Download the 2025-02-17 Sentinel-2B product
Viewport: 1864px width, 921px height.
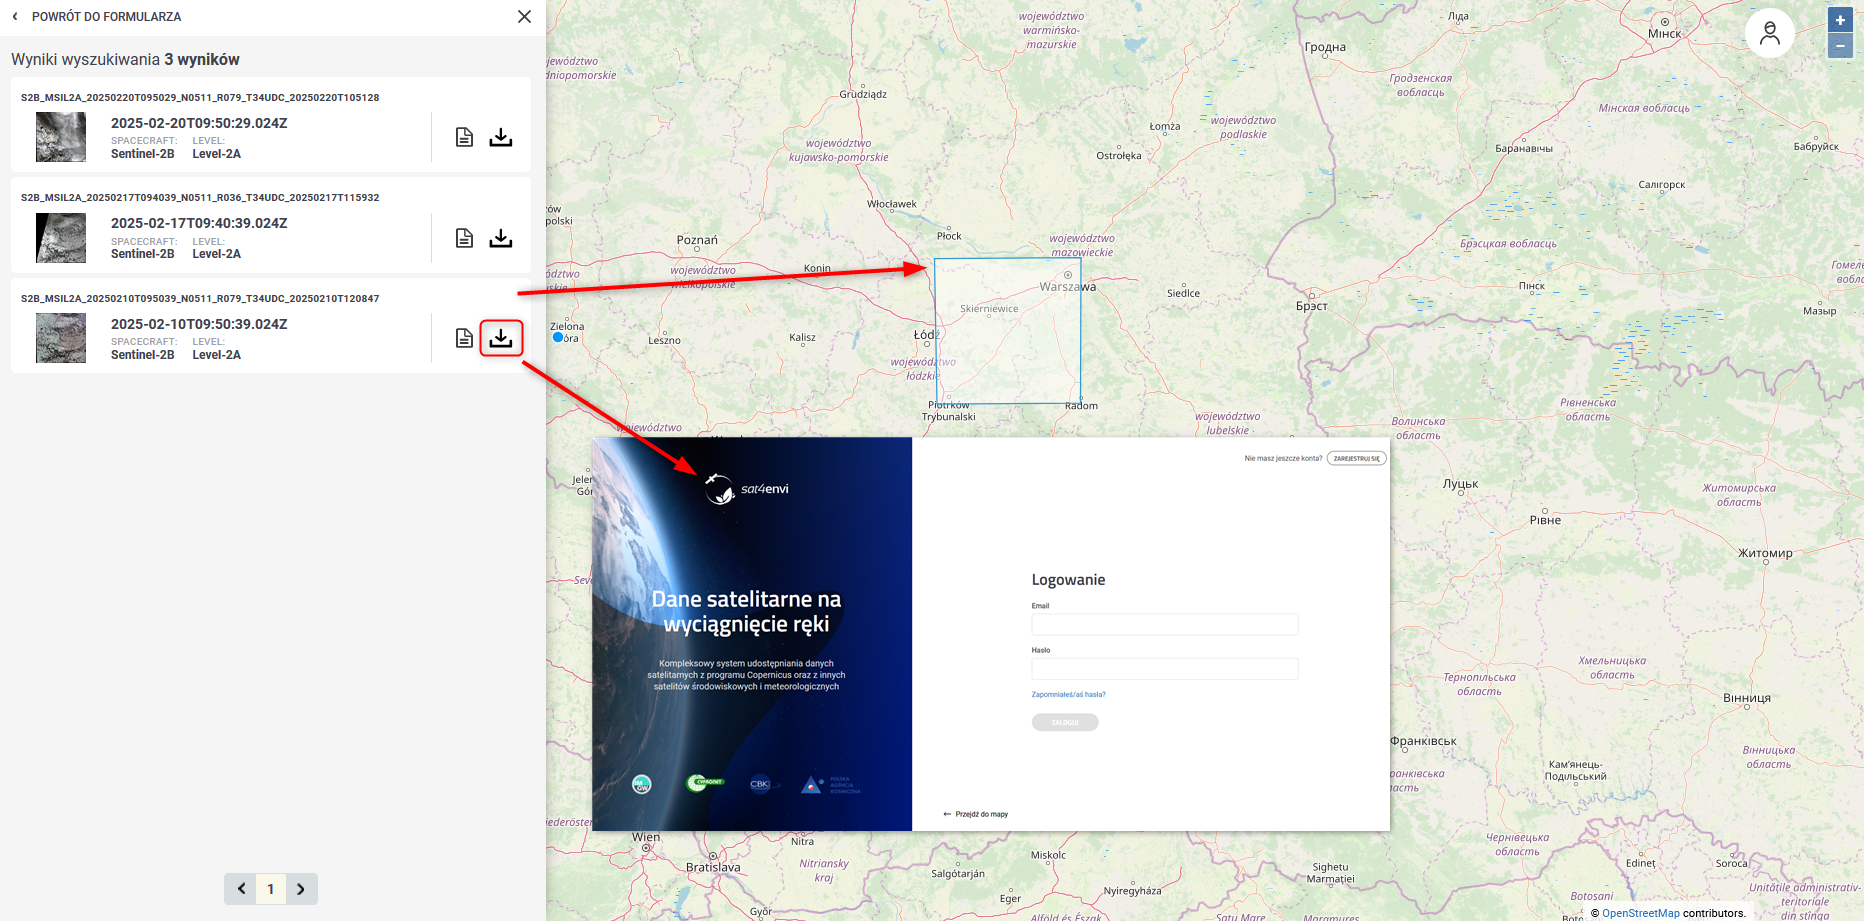point(501,238)
